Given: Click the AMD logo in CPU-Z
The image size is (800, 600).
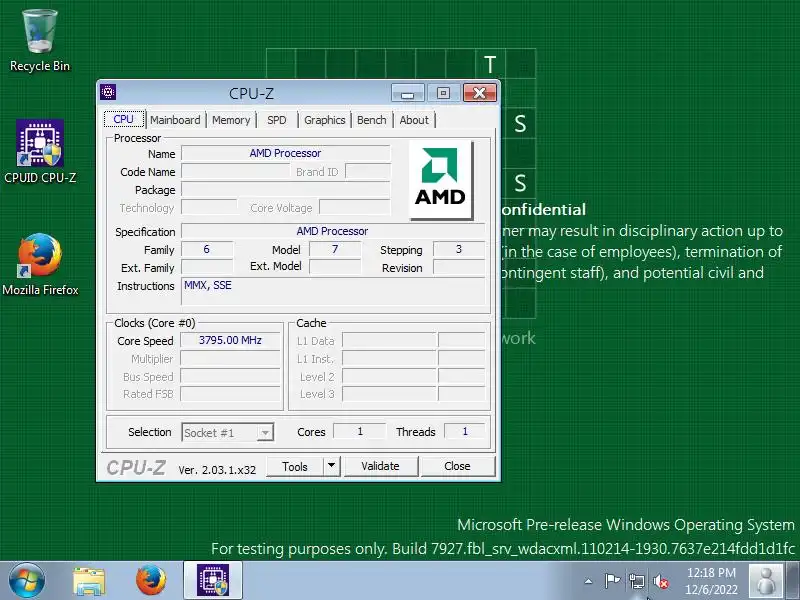Looking at the screenshot, I should point(441,180).
